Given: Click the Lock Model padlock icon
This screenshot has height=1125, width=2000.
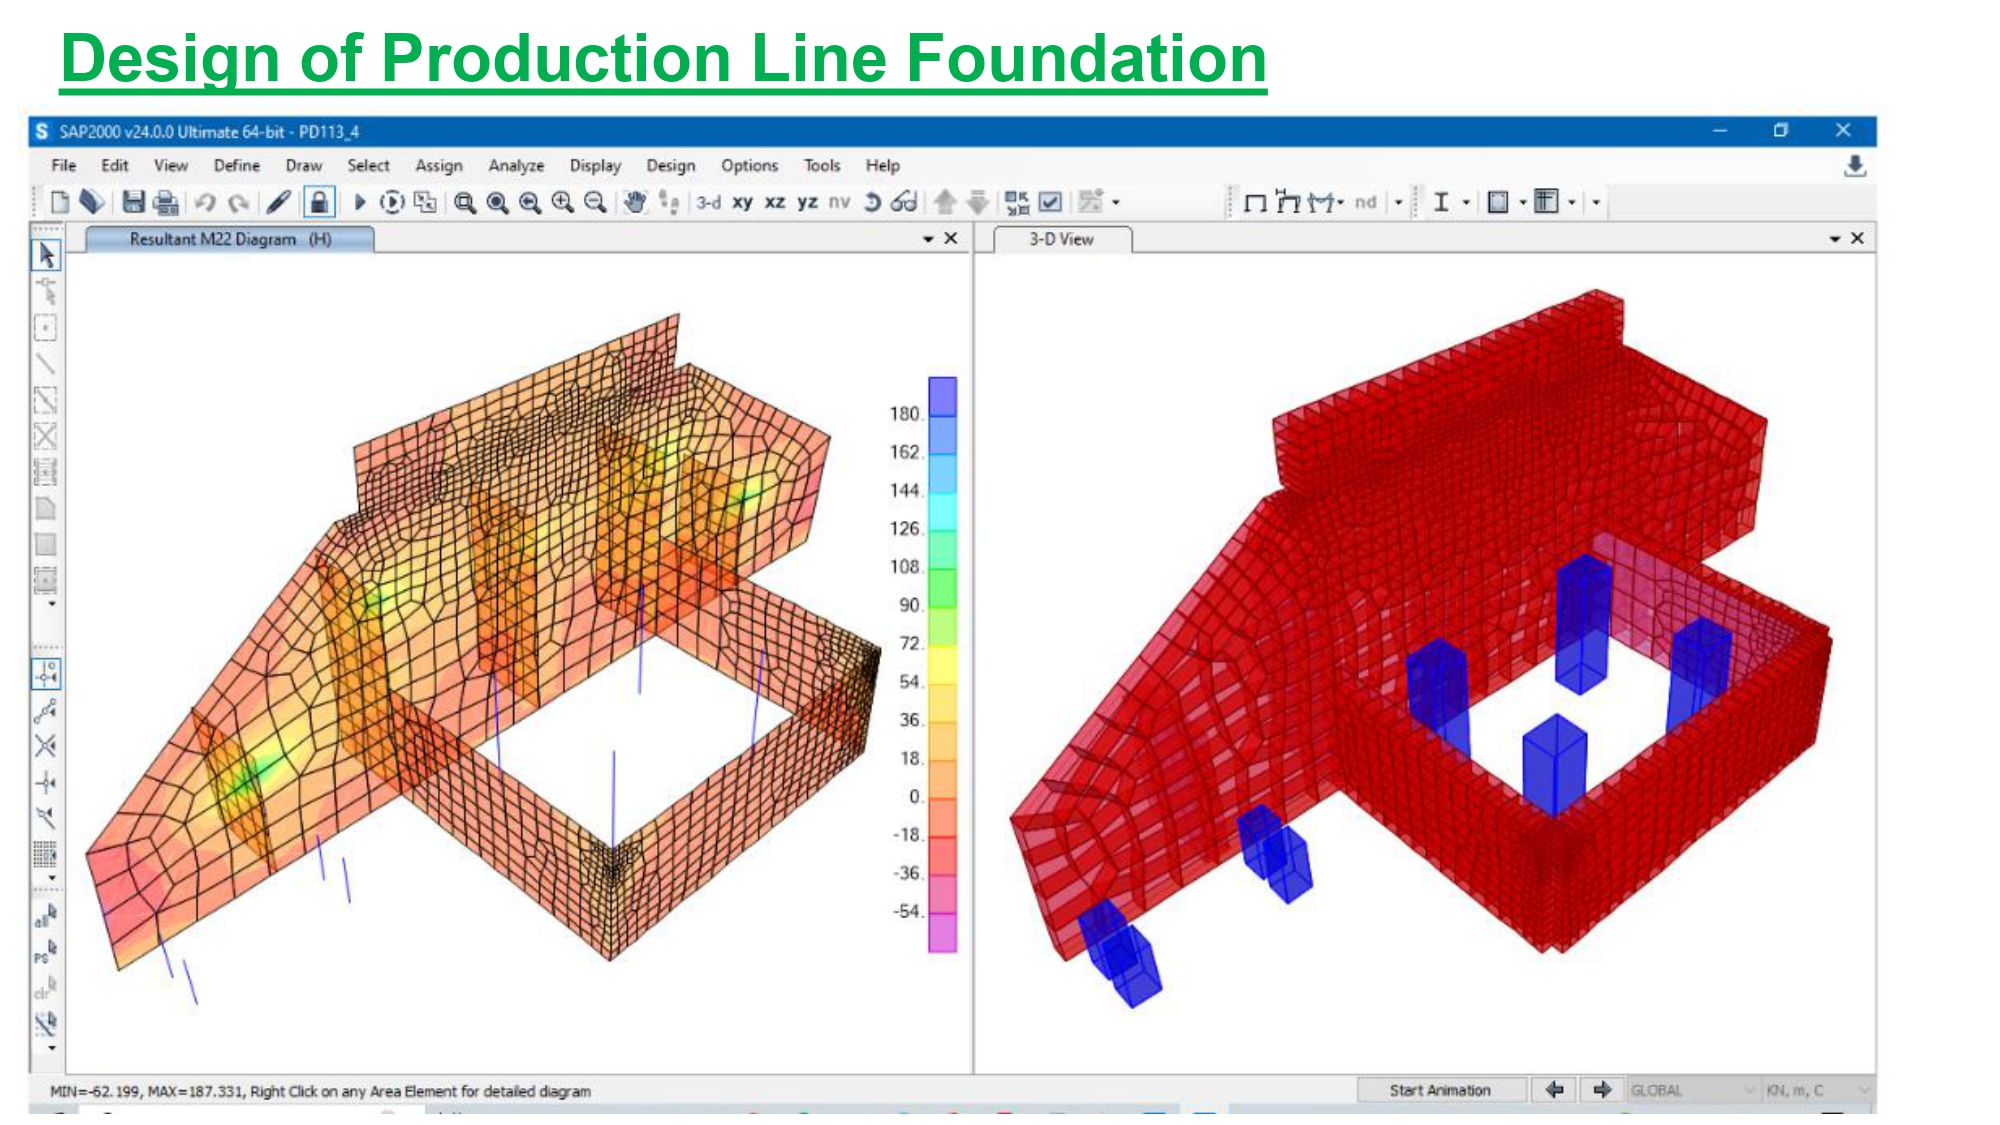Looking at the screenshot, I should click(x=319, y=203).
